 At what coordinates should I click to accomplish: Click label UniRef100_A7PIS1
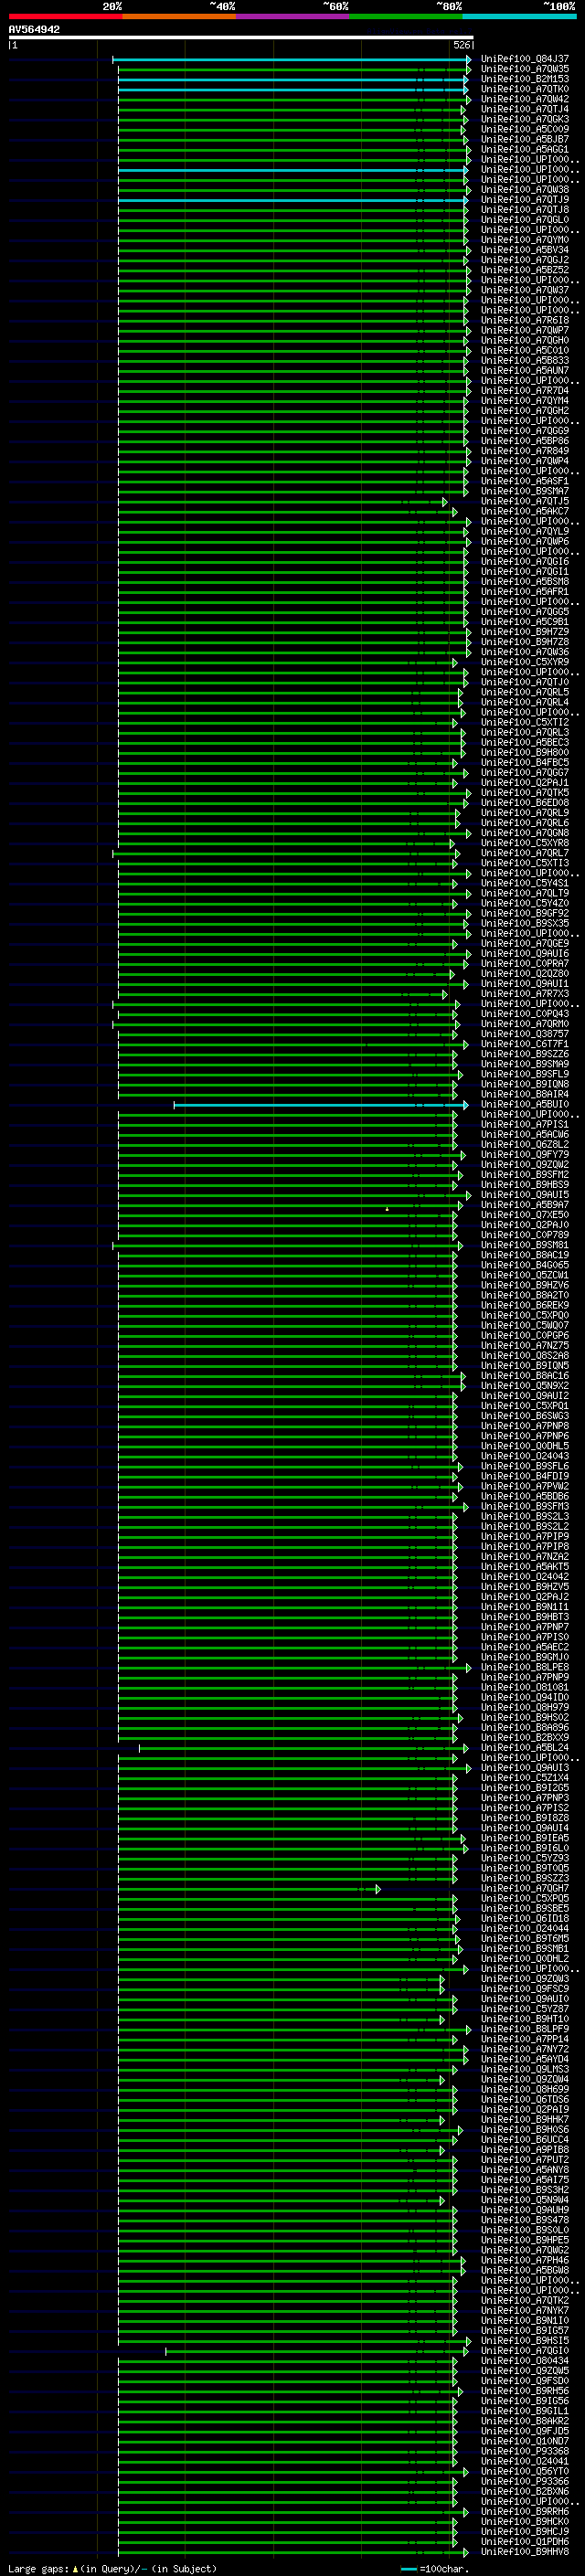[524, 1124]
